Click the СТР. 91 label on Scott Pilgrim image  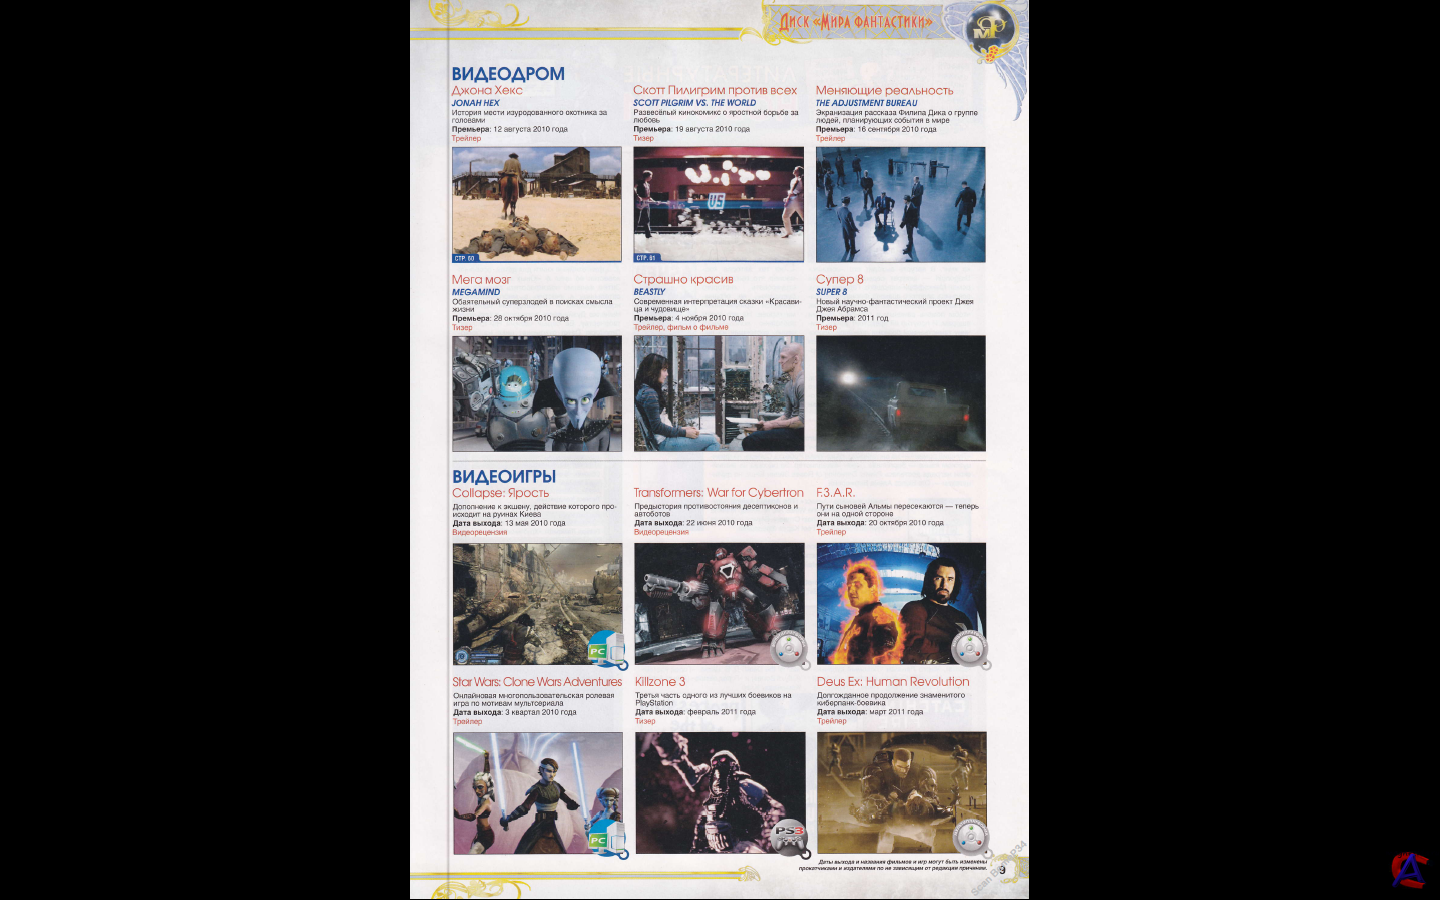[x=646, y=258]
